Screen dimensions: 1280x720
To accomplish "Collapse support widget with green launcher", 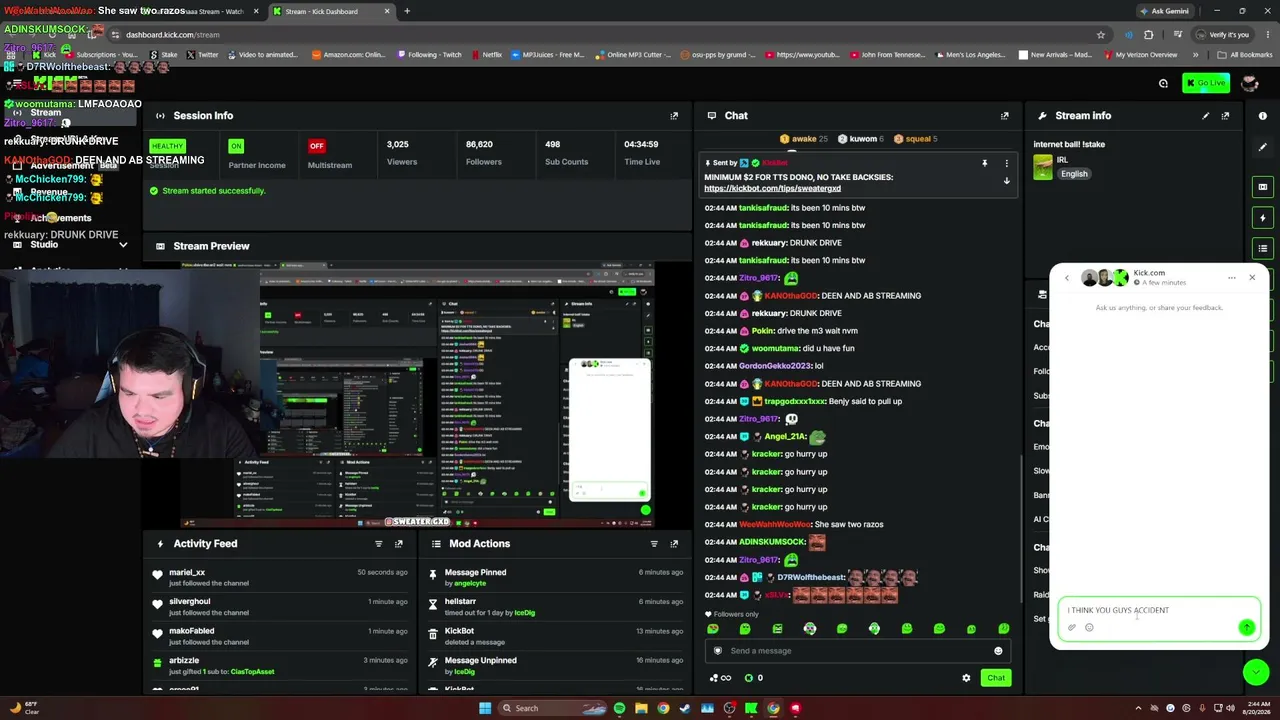I will 1256,673.
